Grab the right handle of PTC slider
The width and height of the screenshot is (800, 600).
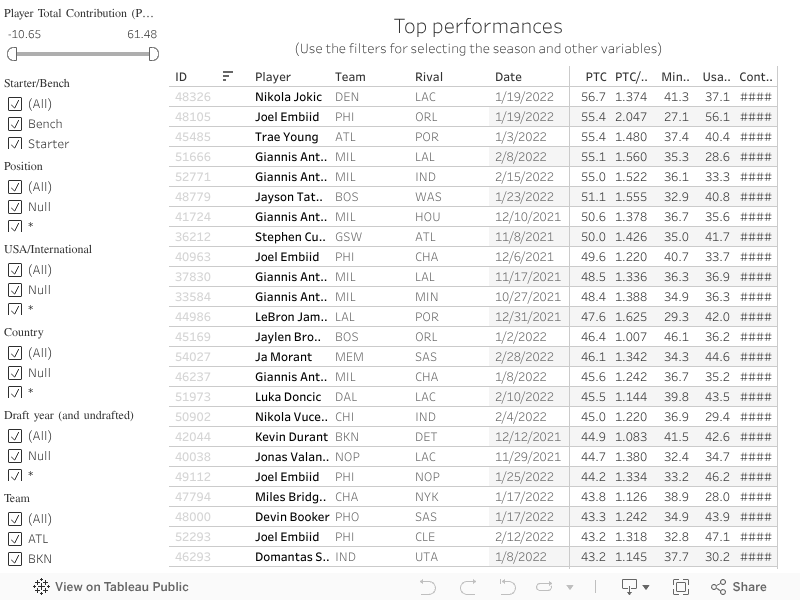pos(154,54)
